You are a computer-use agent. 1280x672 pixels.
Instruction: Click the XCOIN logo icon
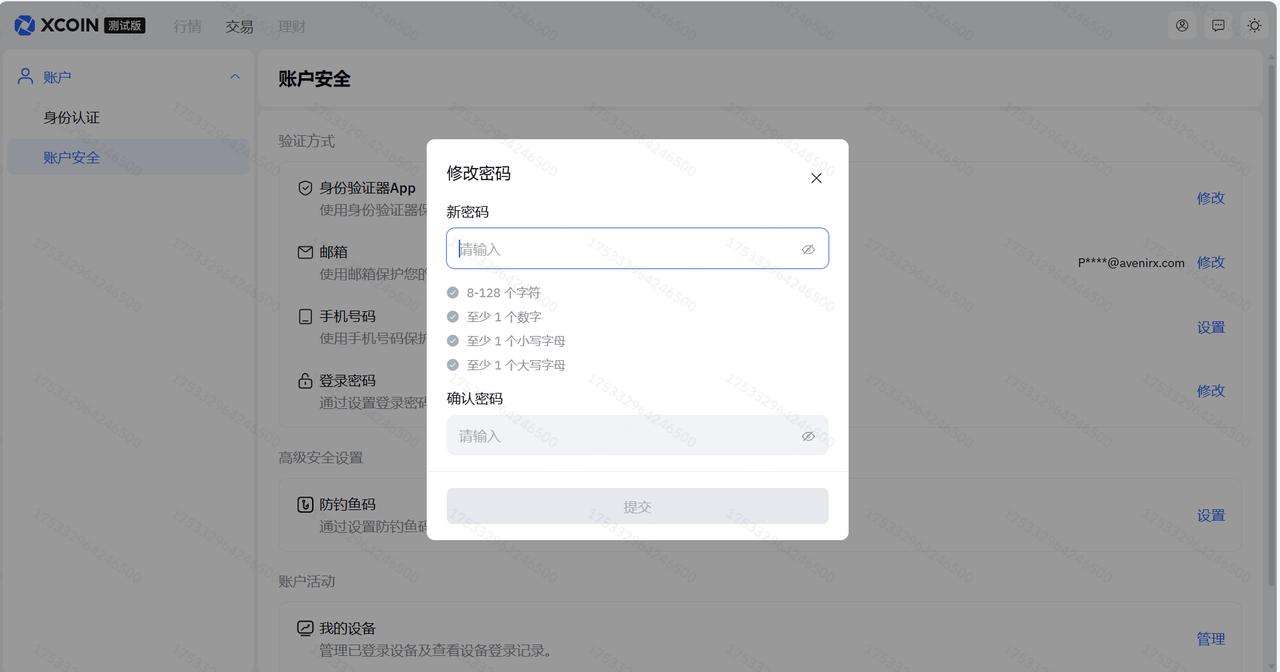(x=25, y=26)
